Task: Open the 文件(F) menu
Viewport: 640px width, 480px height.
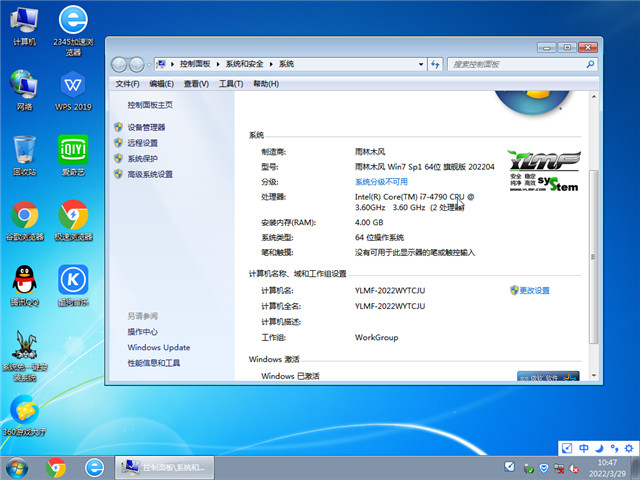Action: click(x=127, y=84)
